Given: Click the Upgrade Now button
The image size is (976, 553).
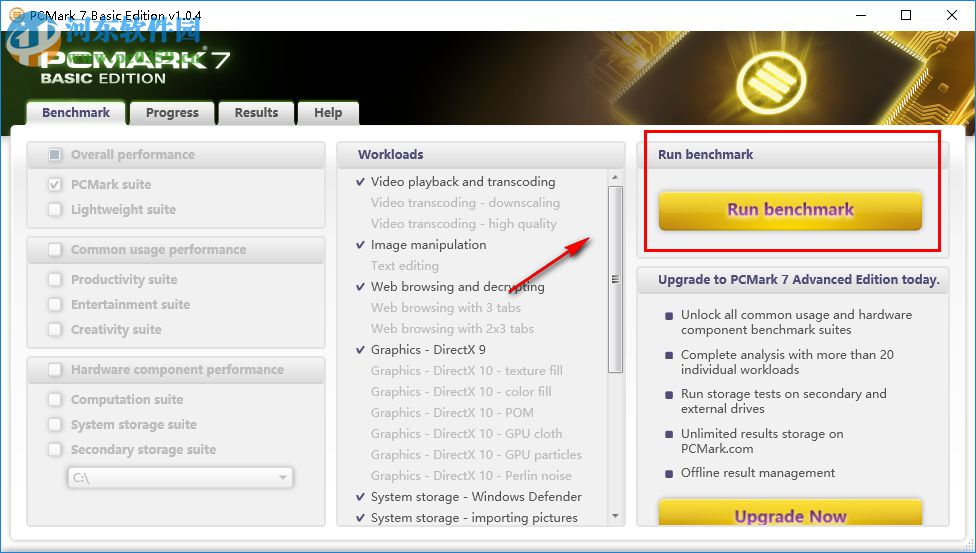Looking at the screenshot, I should tap(790, 513).
